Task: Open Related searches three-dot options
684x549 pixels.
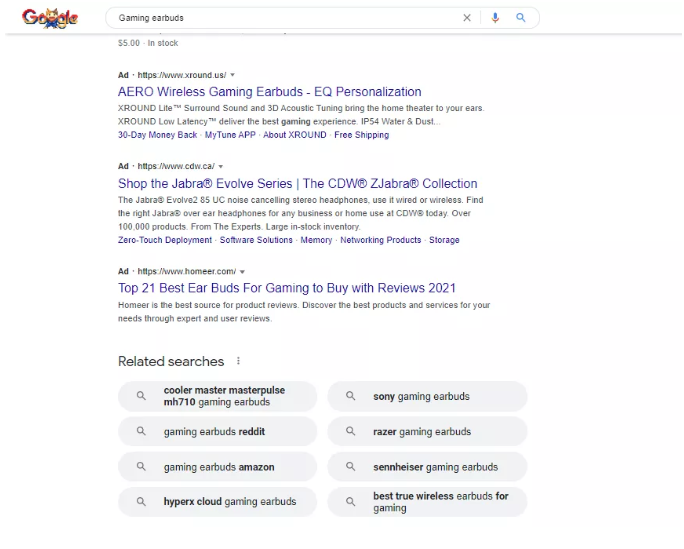Action: click(x=238, y=361)
